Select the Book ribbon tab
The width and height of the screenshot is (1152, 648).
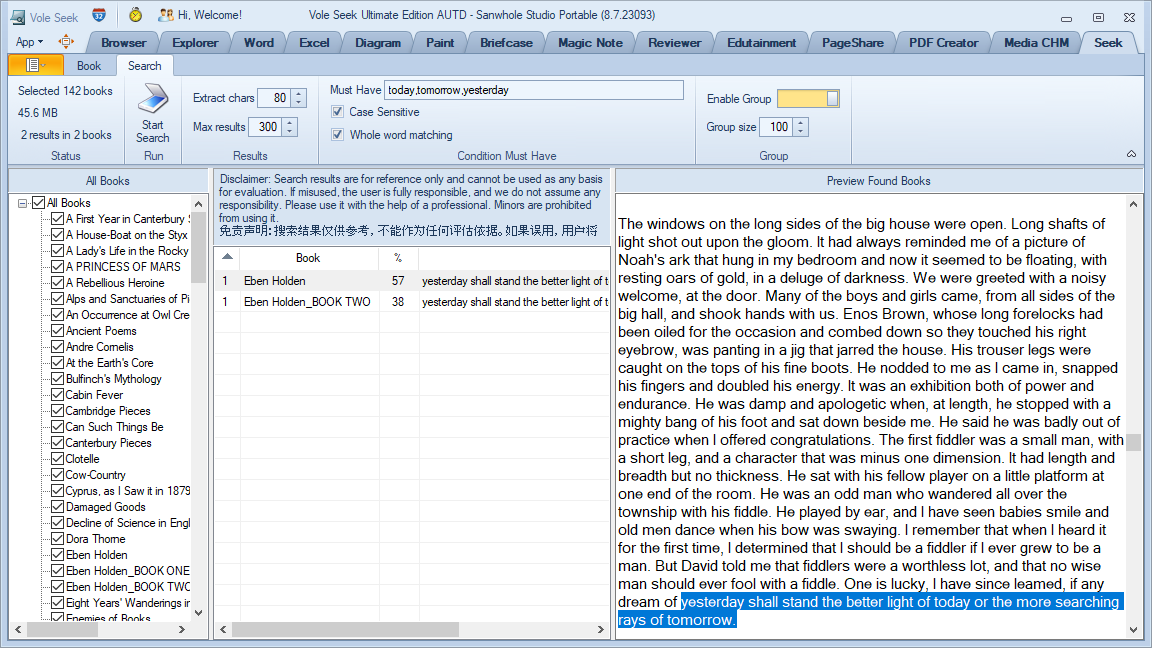[89, 65]
